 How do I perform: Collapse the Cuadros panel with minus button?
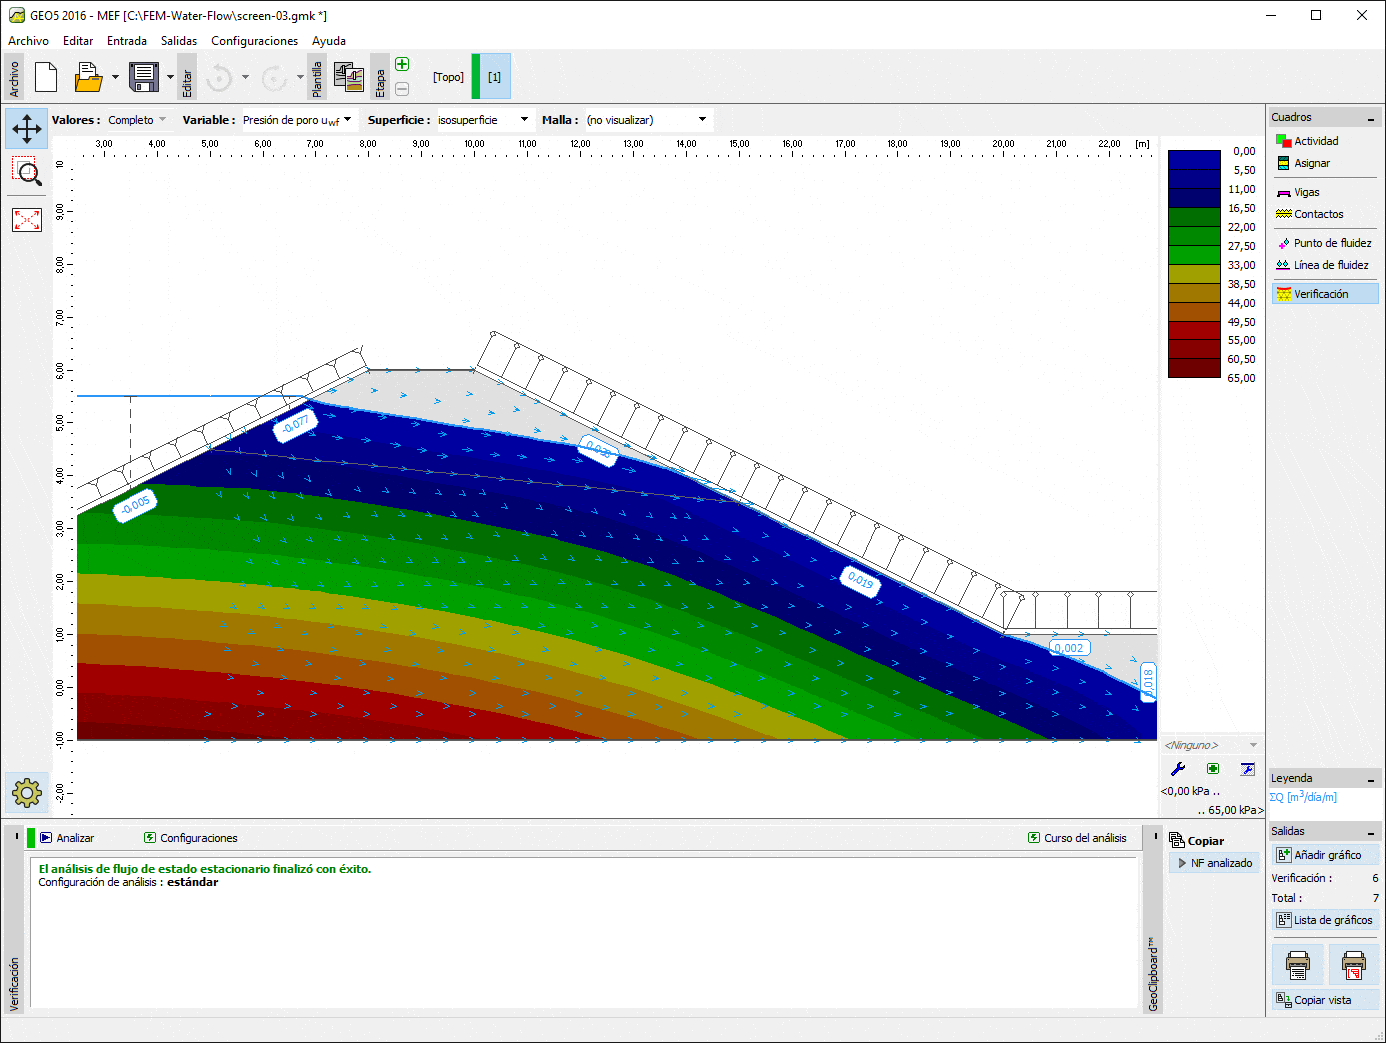point(1371,118)
